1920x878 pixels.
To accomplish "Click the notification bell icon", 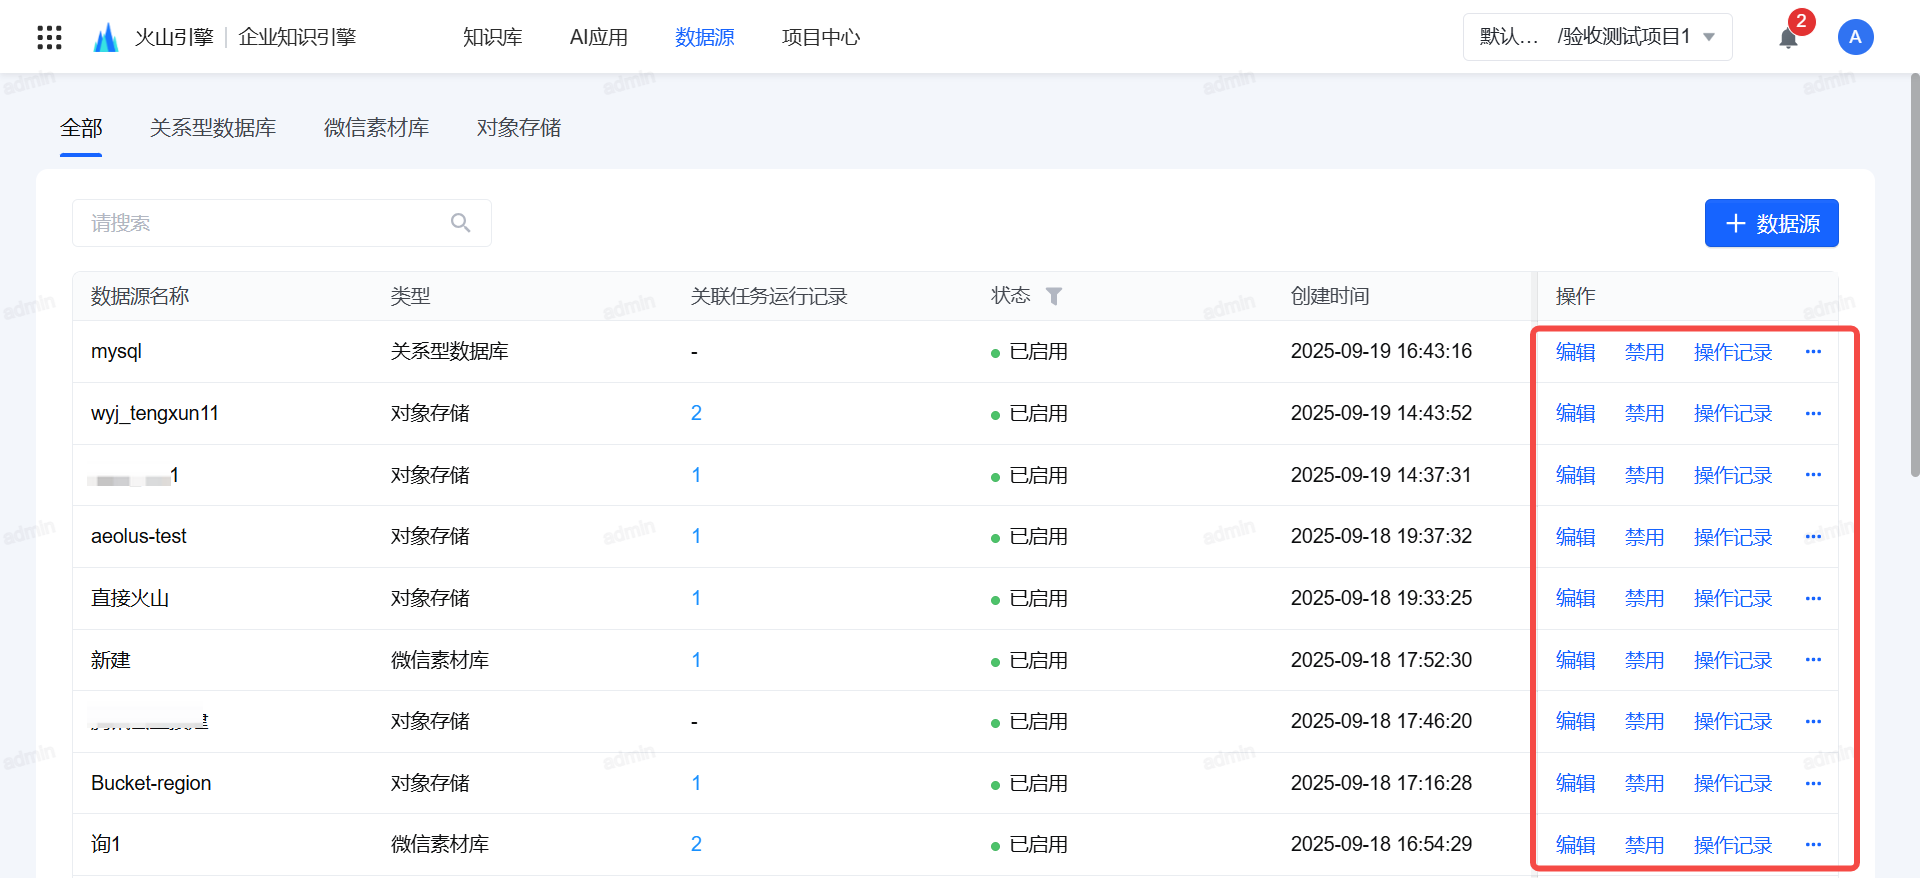I will (x=1788, y=38).
